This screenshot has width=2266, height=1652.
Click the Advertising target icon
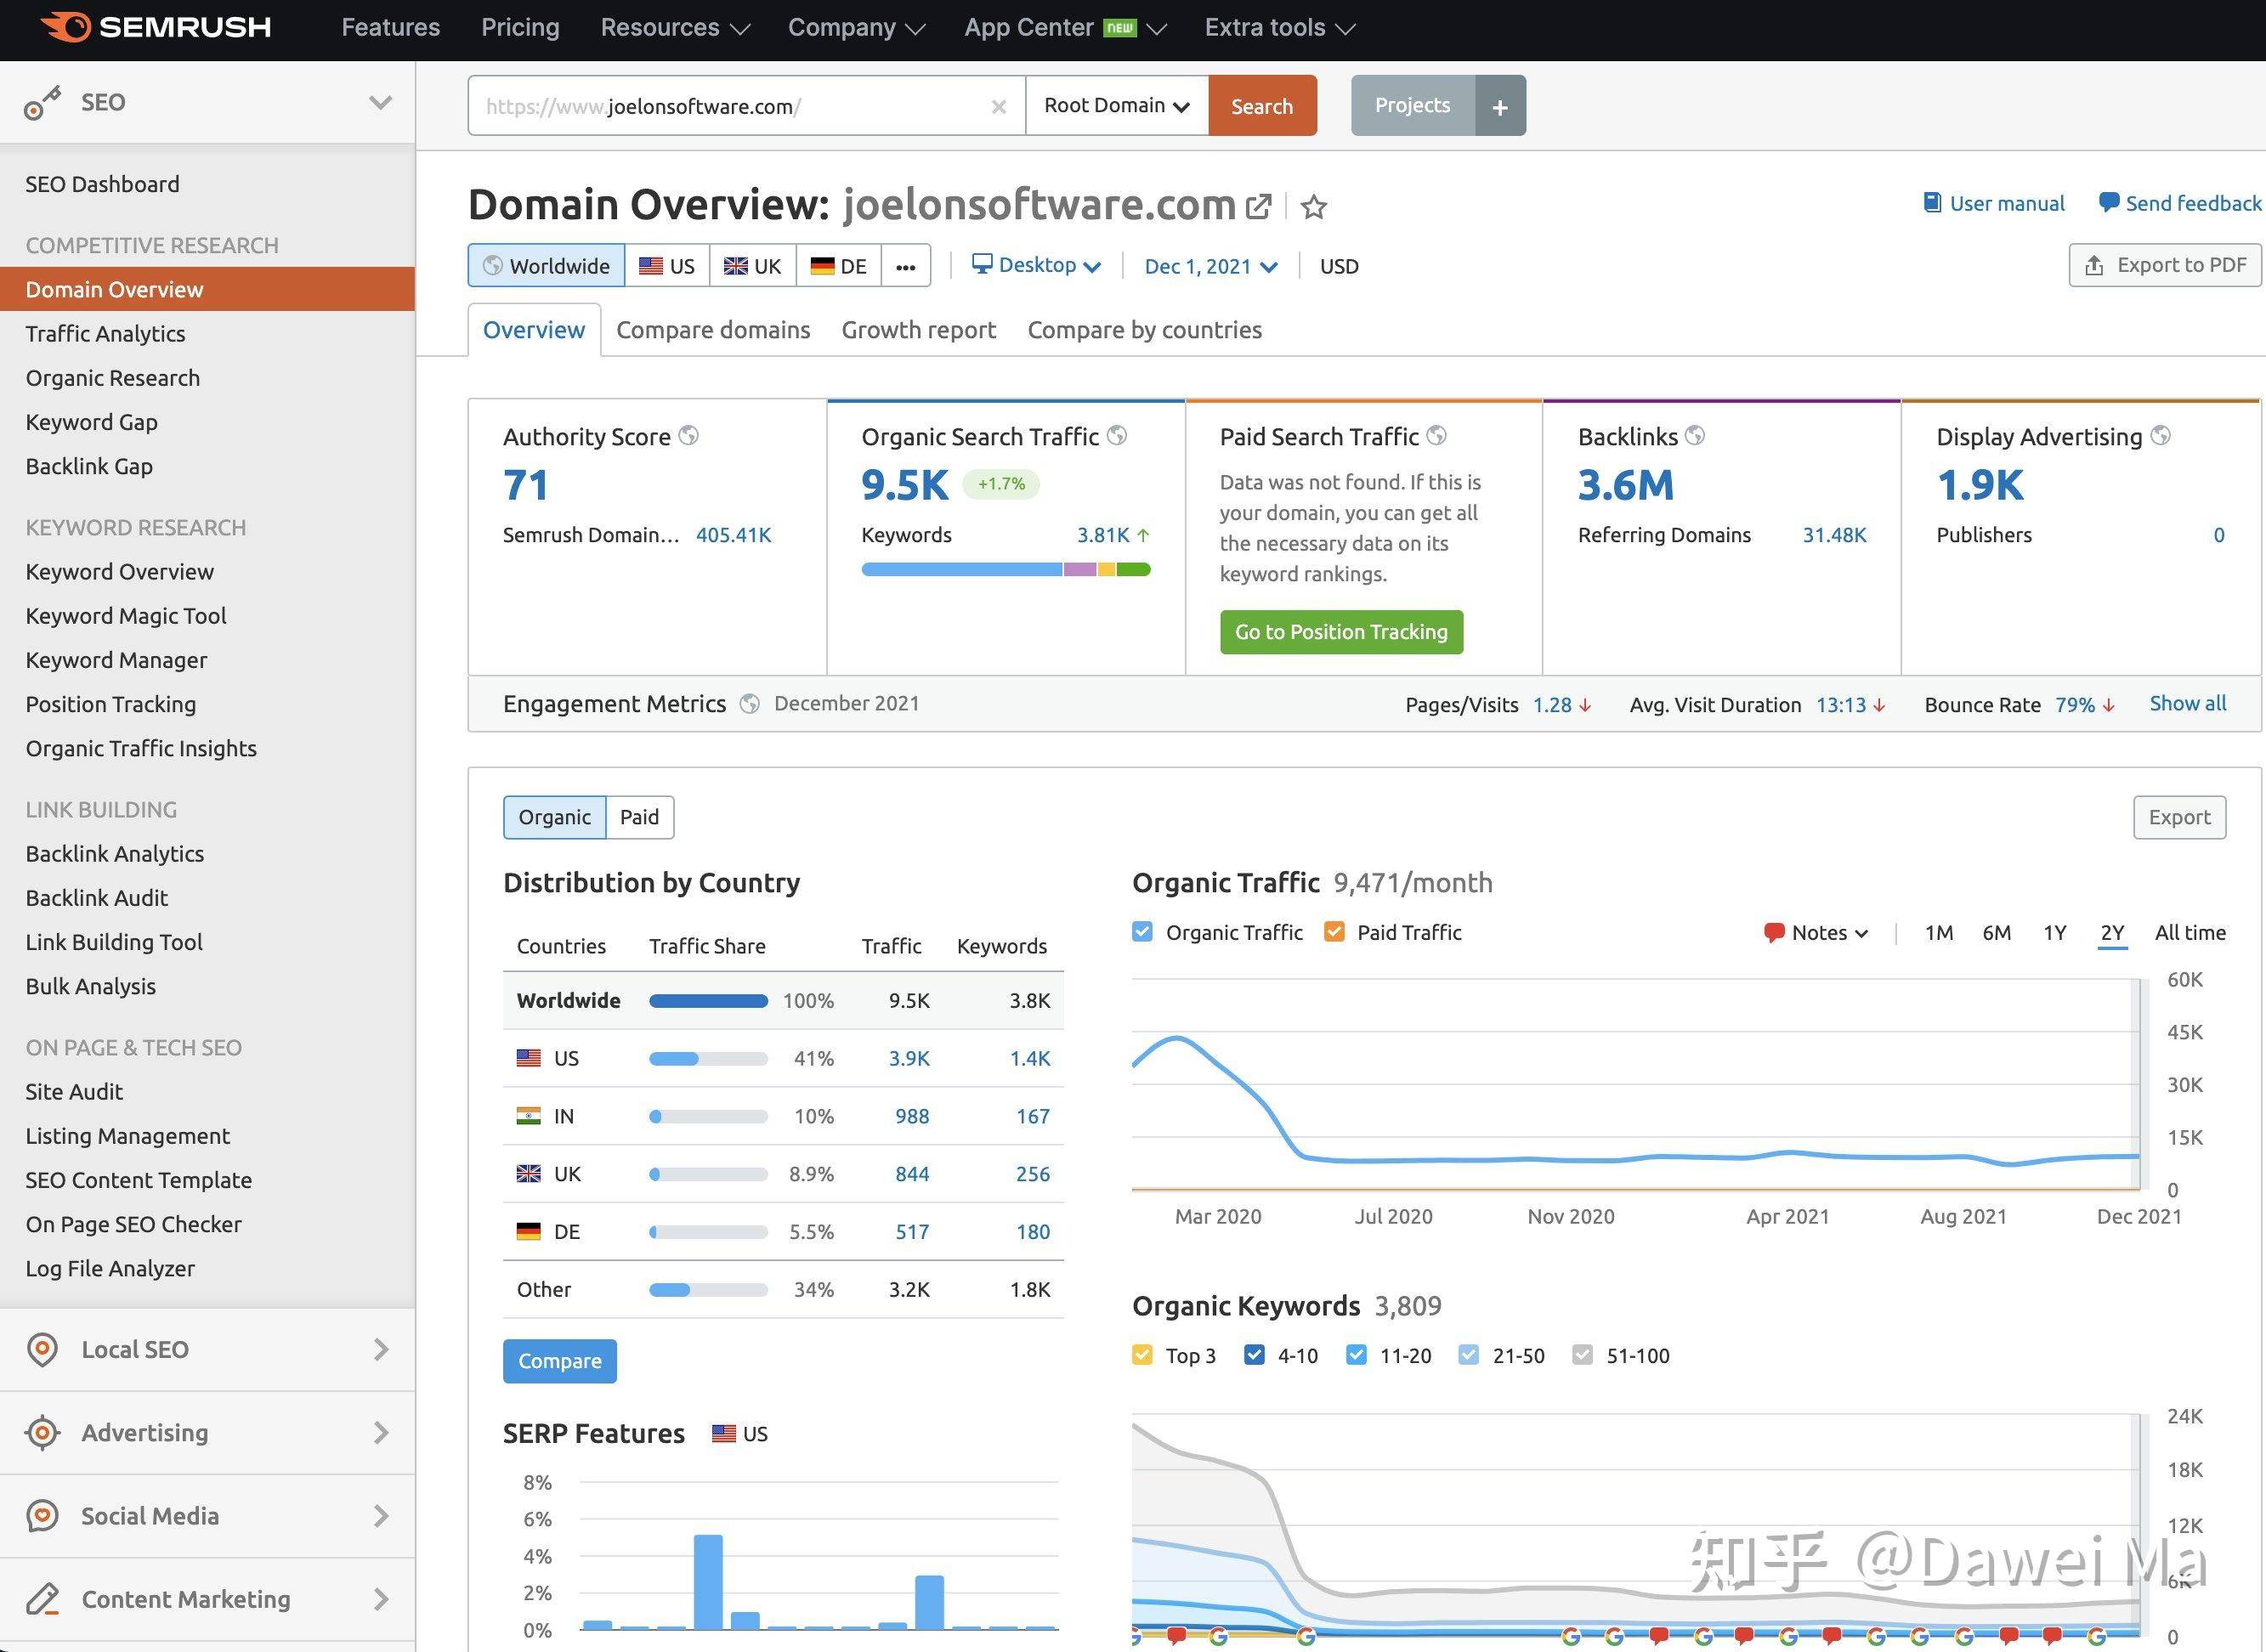point(42,1432)
